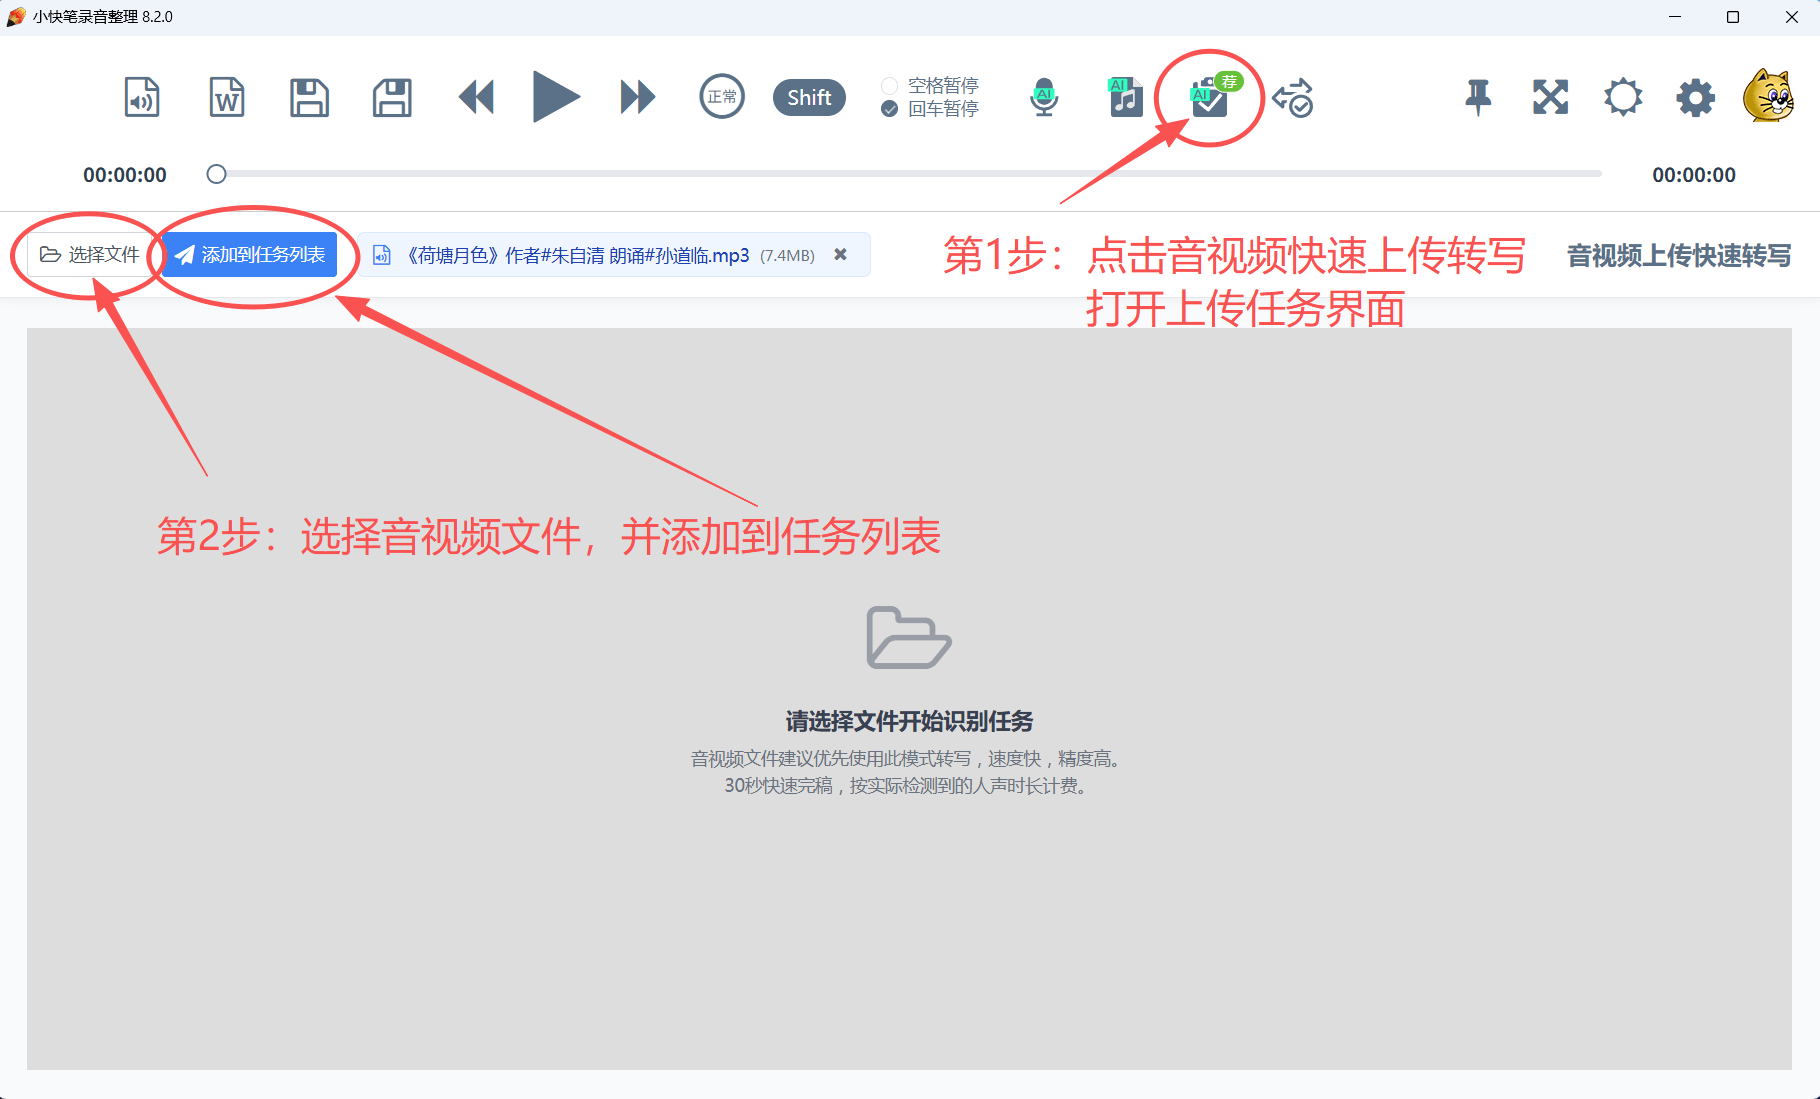Click the Shift hotkey button
The width and height of the screenshot is (1820, 1099).
coord(809,98)
